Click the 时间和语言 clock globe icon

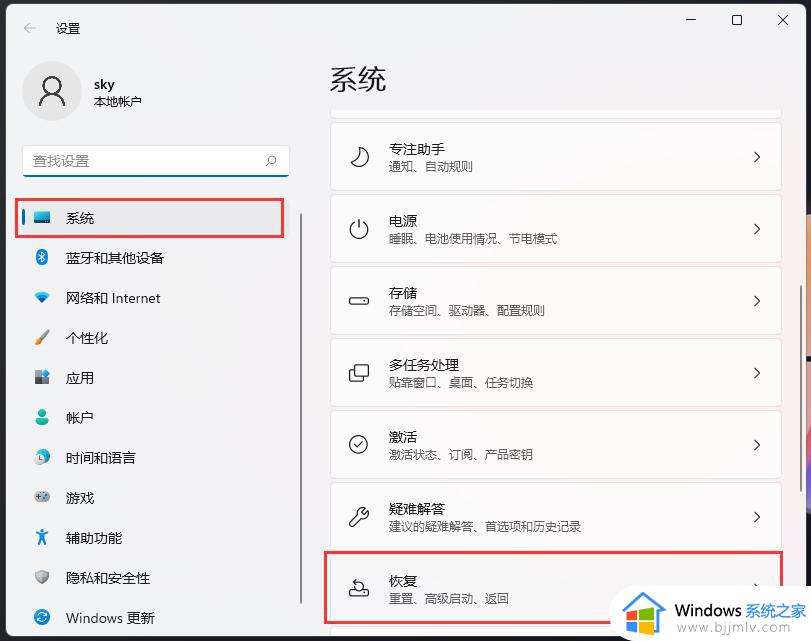click(42, 457)
